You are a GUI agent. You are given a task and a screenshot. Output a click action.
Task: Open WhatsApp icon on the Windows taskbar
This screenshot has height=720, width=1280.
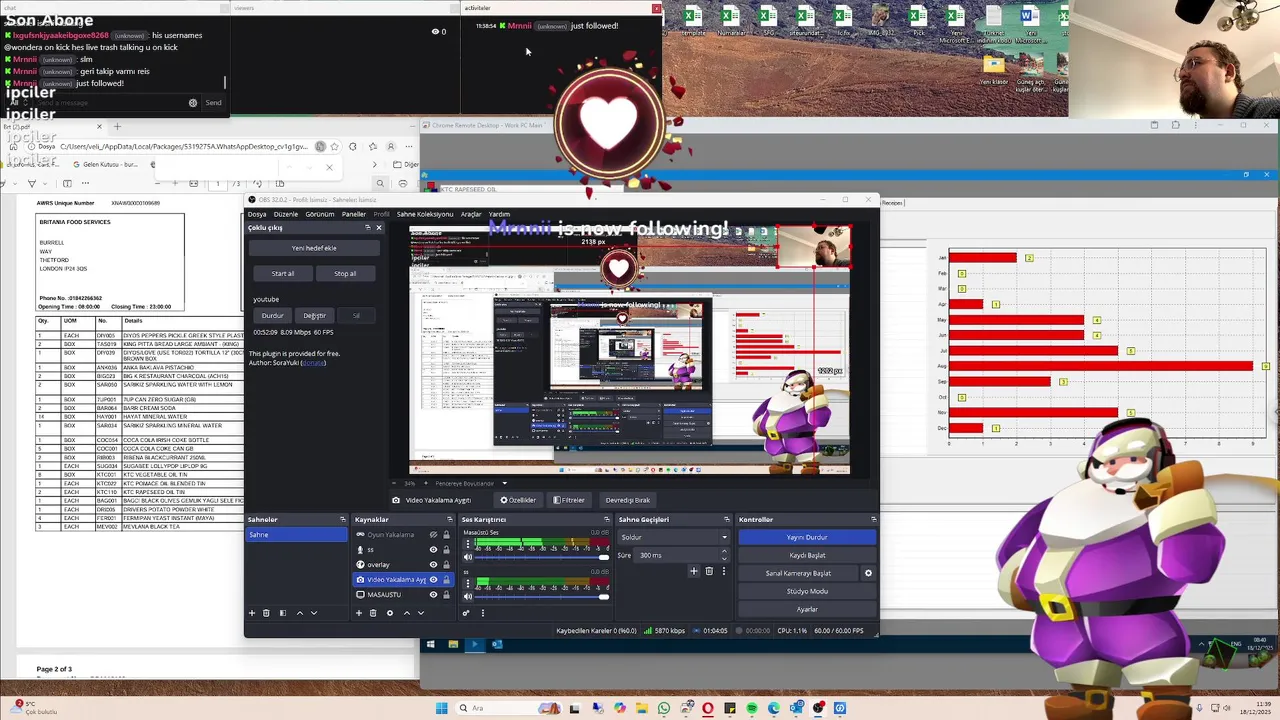coord(664,708)
